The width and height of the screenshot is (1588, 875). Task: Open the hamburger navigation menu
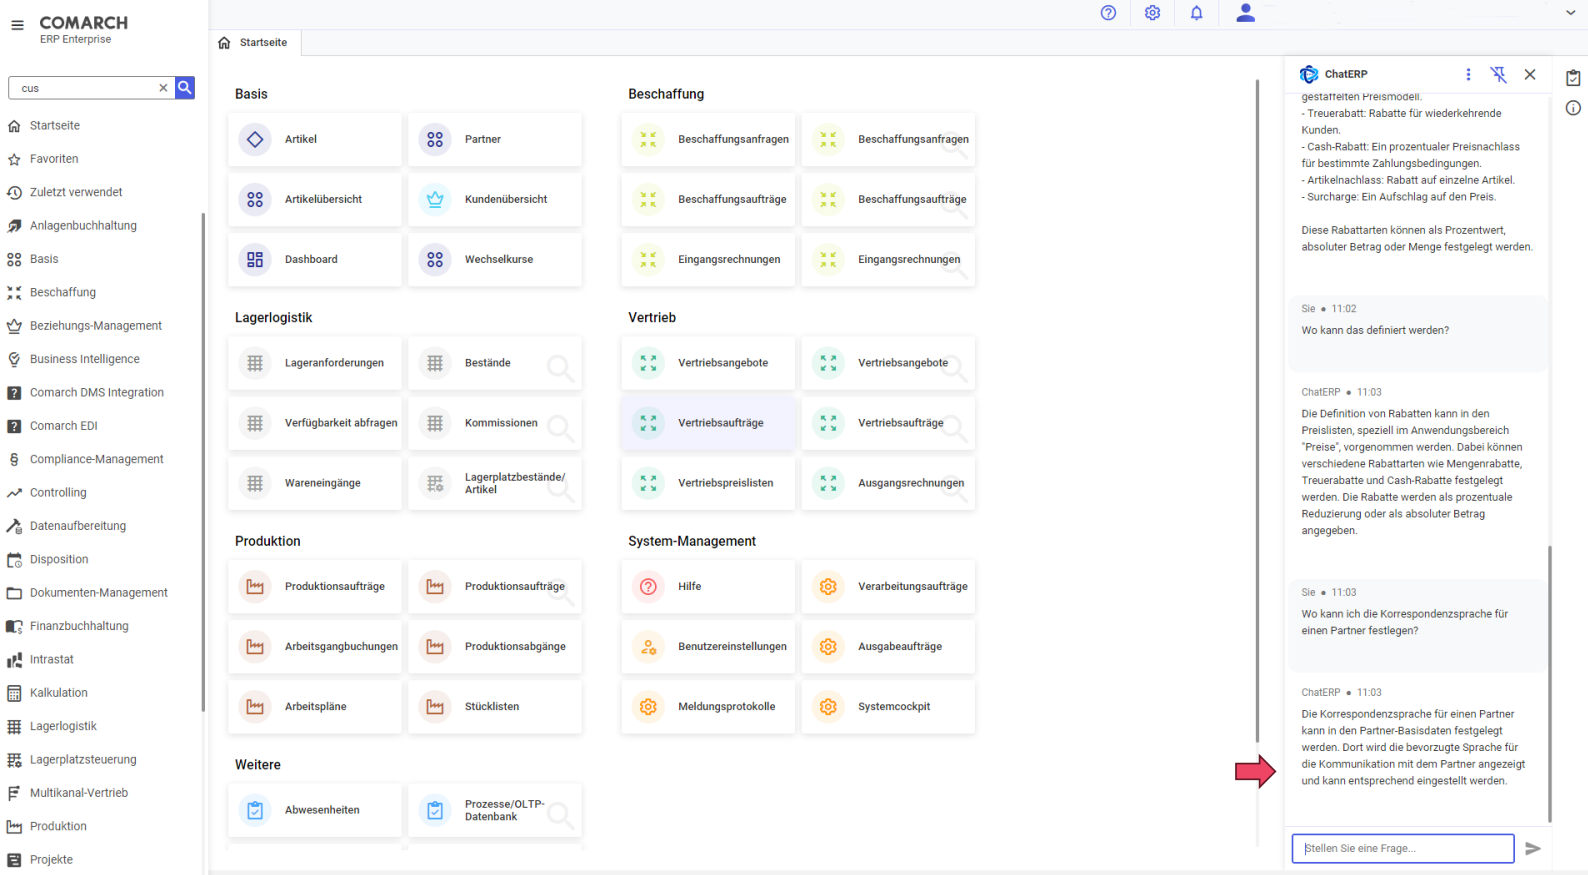coord(17,25)
